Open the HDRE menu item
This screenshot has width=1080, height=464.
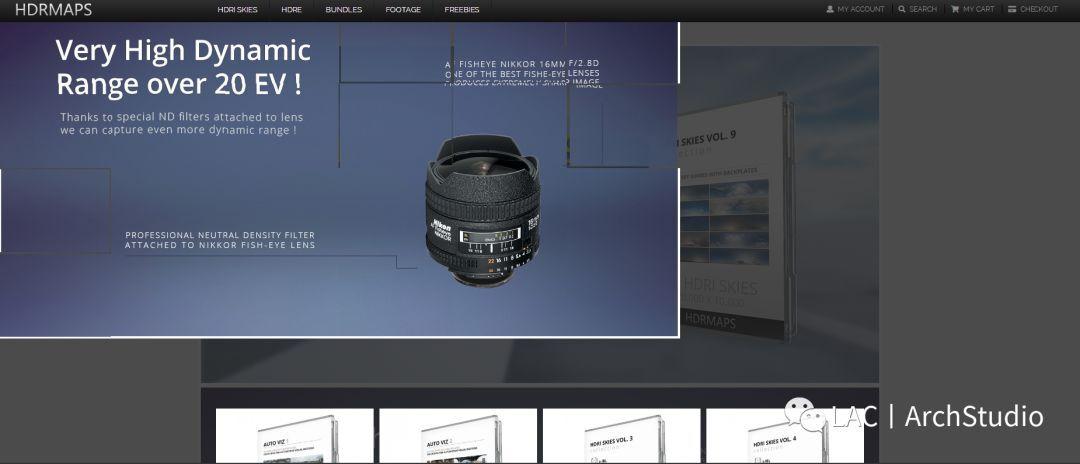pyautogui.click(x=291, y=10)
